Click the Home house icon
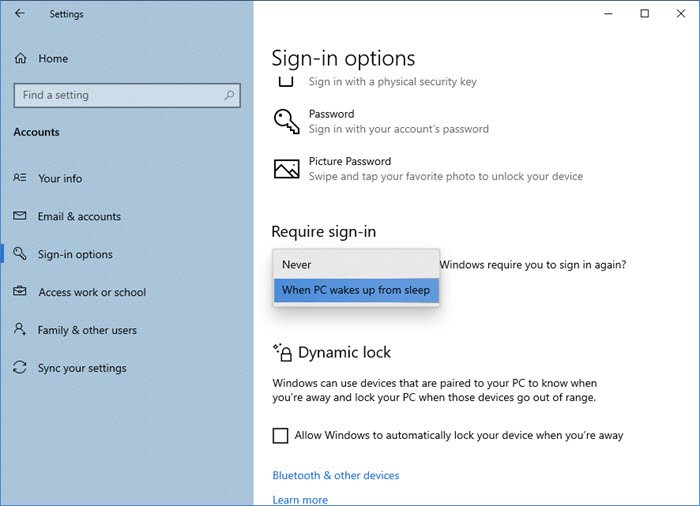The height and width of the screenshot is (506, 700). click(x=21, y=59)
